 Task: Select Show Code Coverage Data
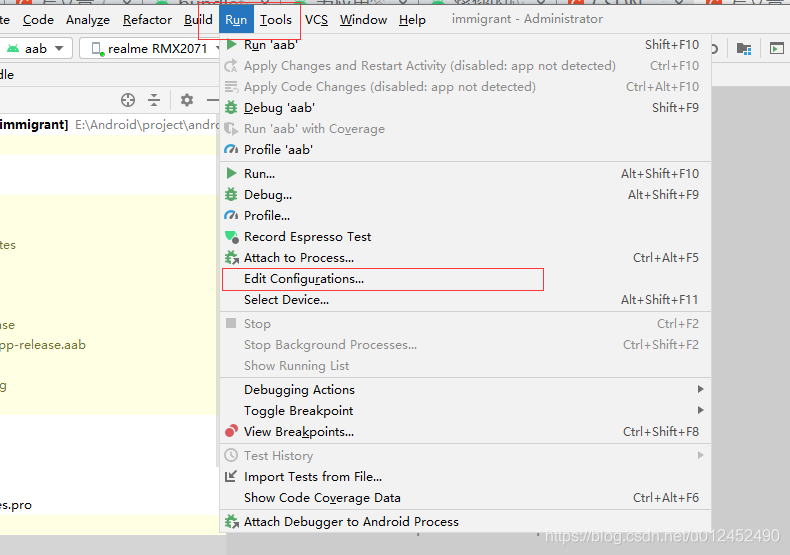465,498
